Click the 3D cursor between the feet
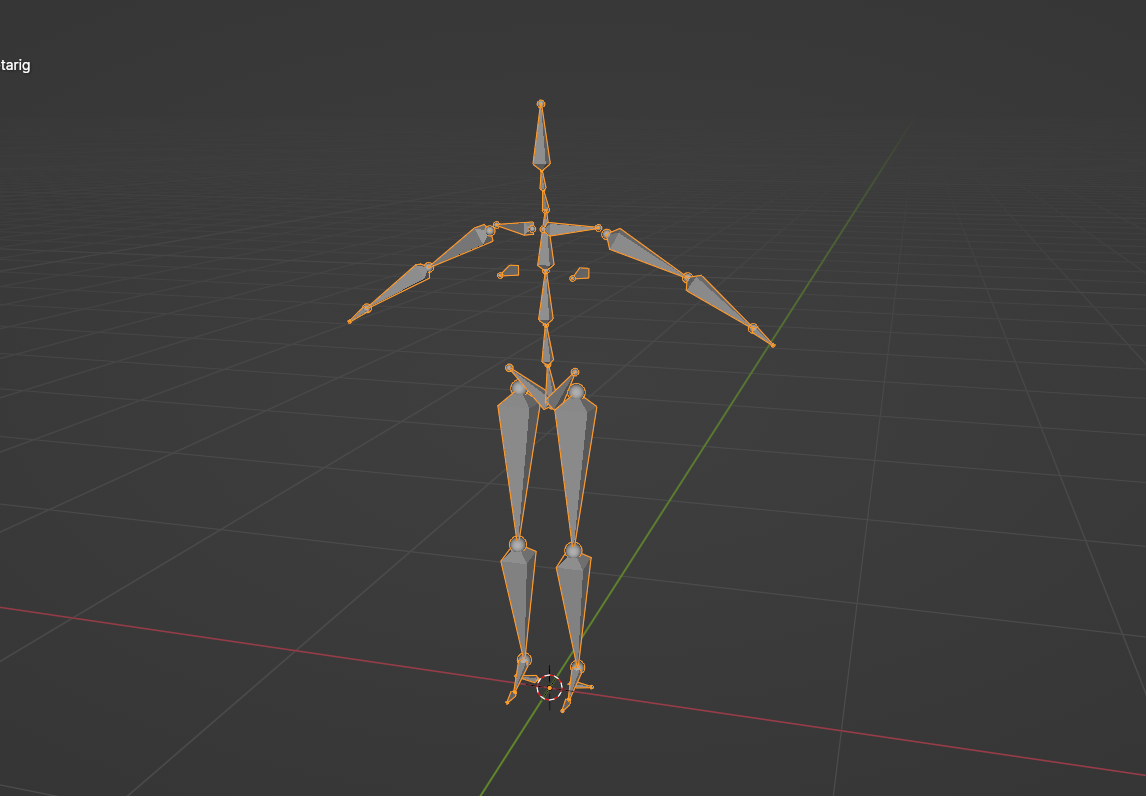1146x796 pixels. point(549,687)
